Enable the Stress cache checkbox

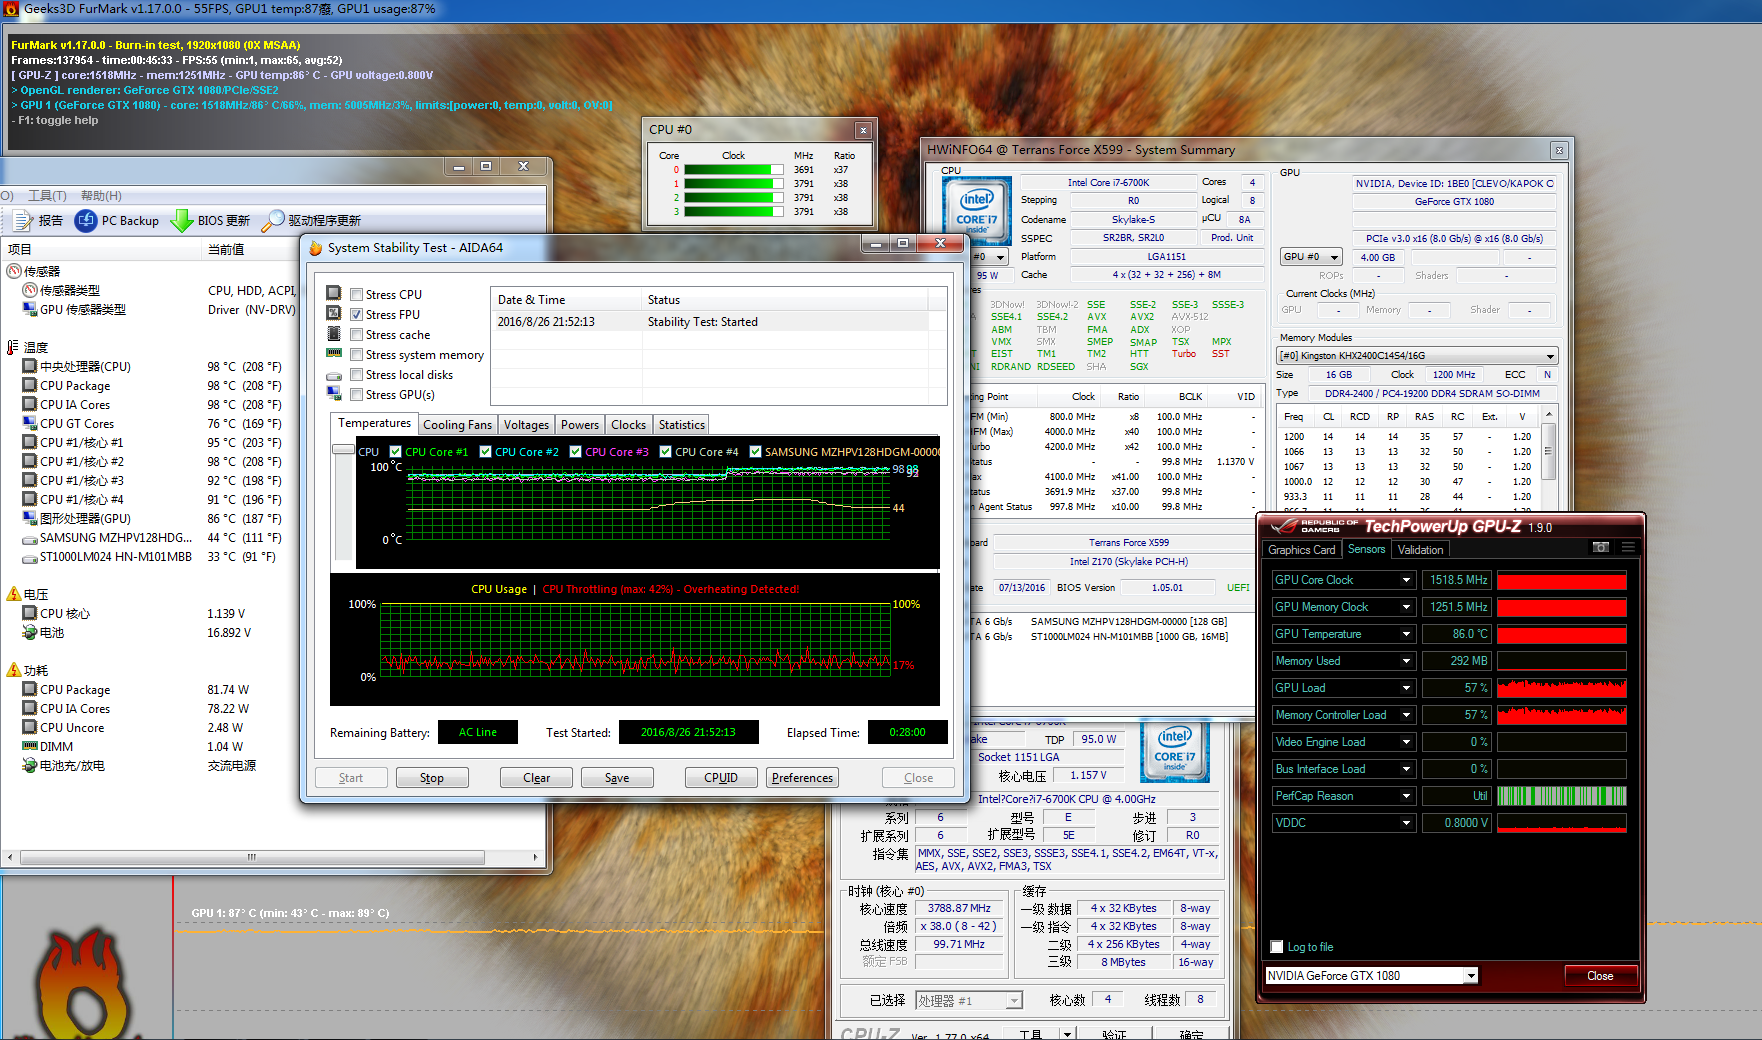tap(356, 334)
